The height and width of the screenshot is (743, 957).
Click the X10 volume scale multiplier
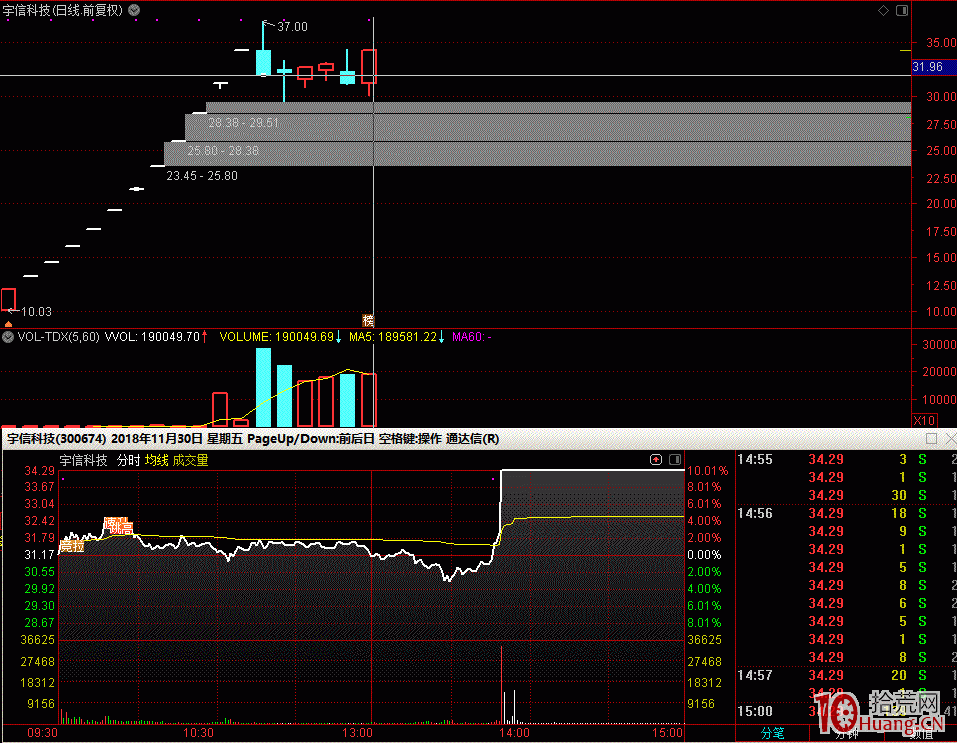point(927,420)
